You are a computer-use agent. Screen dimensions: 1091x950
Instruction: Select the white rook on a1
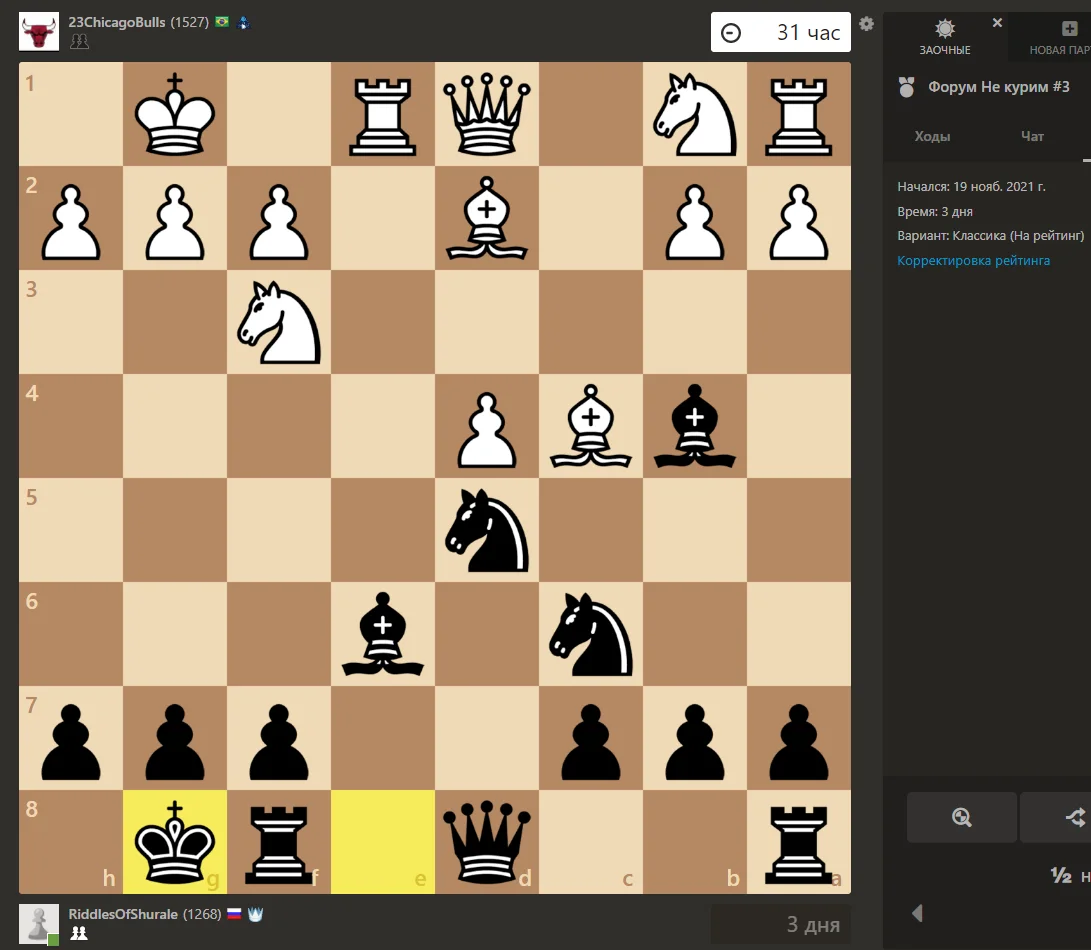pos(799,114)
